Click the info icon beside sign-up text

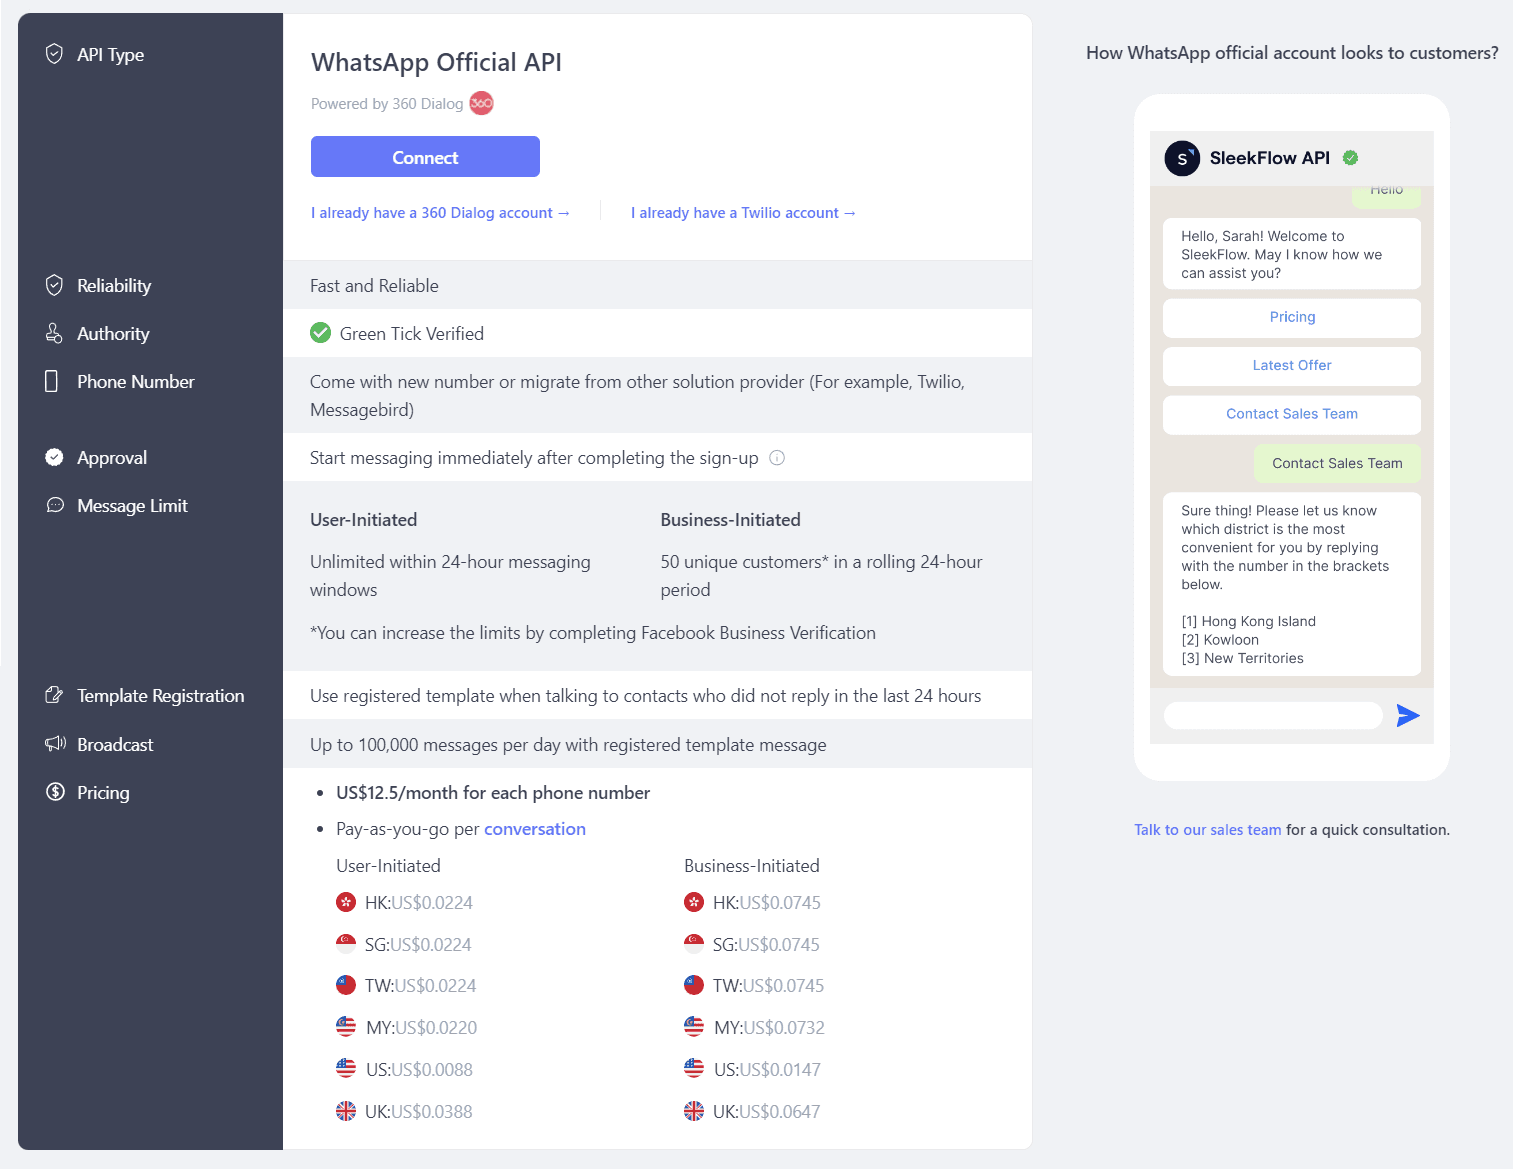(x=777, y=457)
